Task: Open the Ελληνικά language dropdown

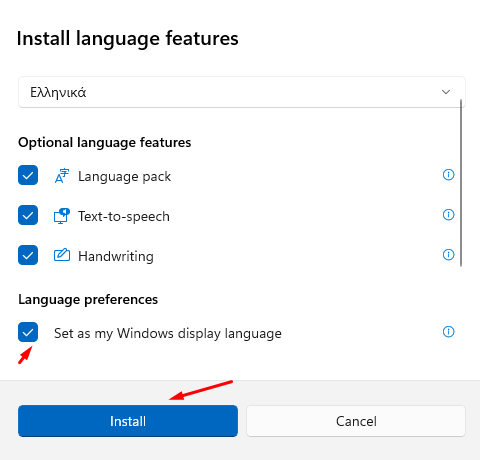Action: point(242,92)
